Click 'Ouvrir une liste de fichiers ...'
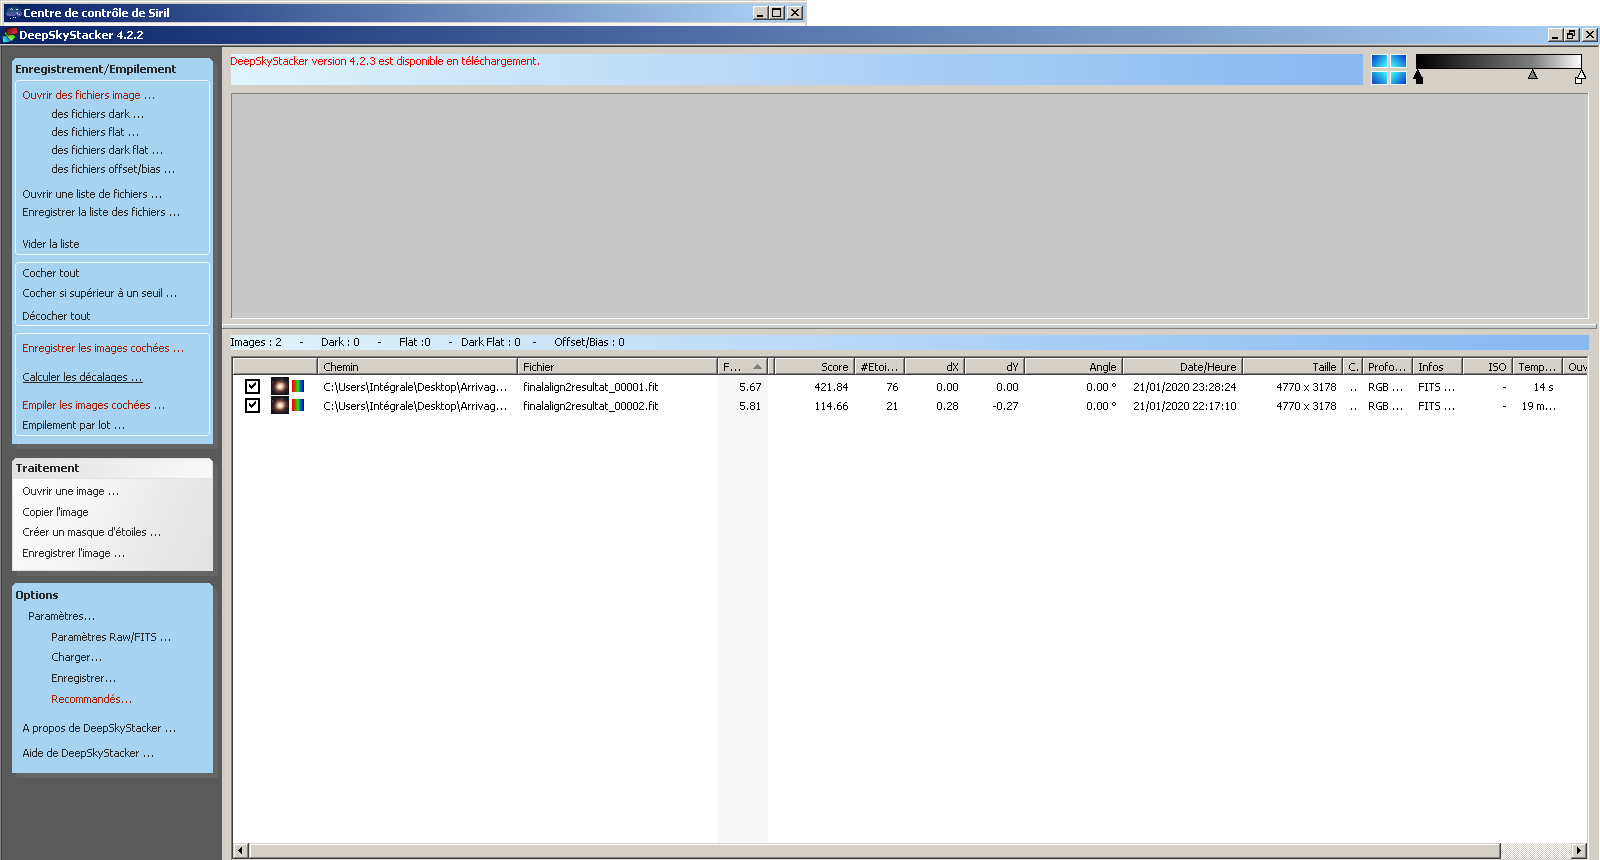The image size is (1600, 860). [92, 194]
